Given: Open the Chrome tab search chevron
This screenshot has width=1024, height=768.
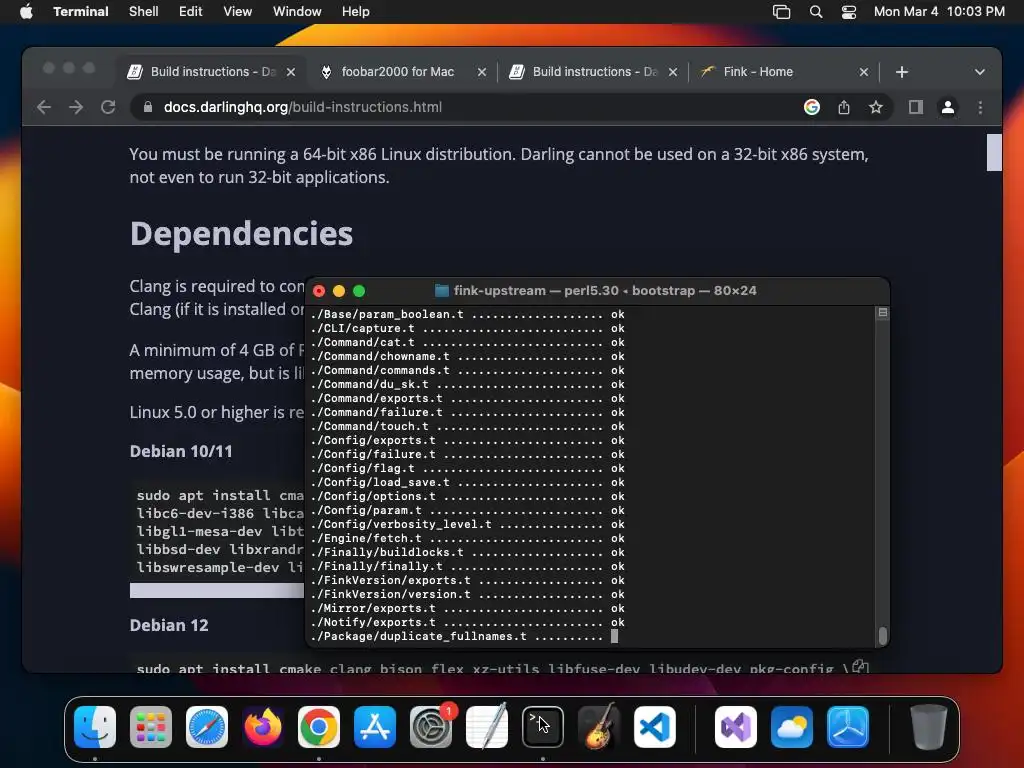Looking at the screenshot, I should [x=980, y=72].
